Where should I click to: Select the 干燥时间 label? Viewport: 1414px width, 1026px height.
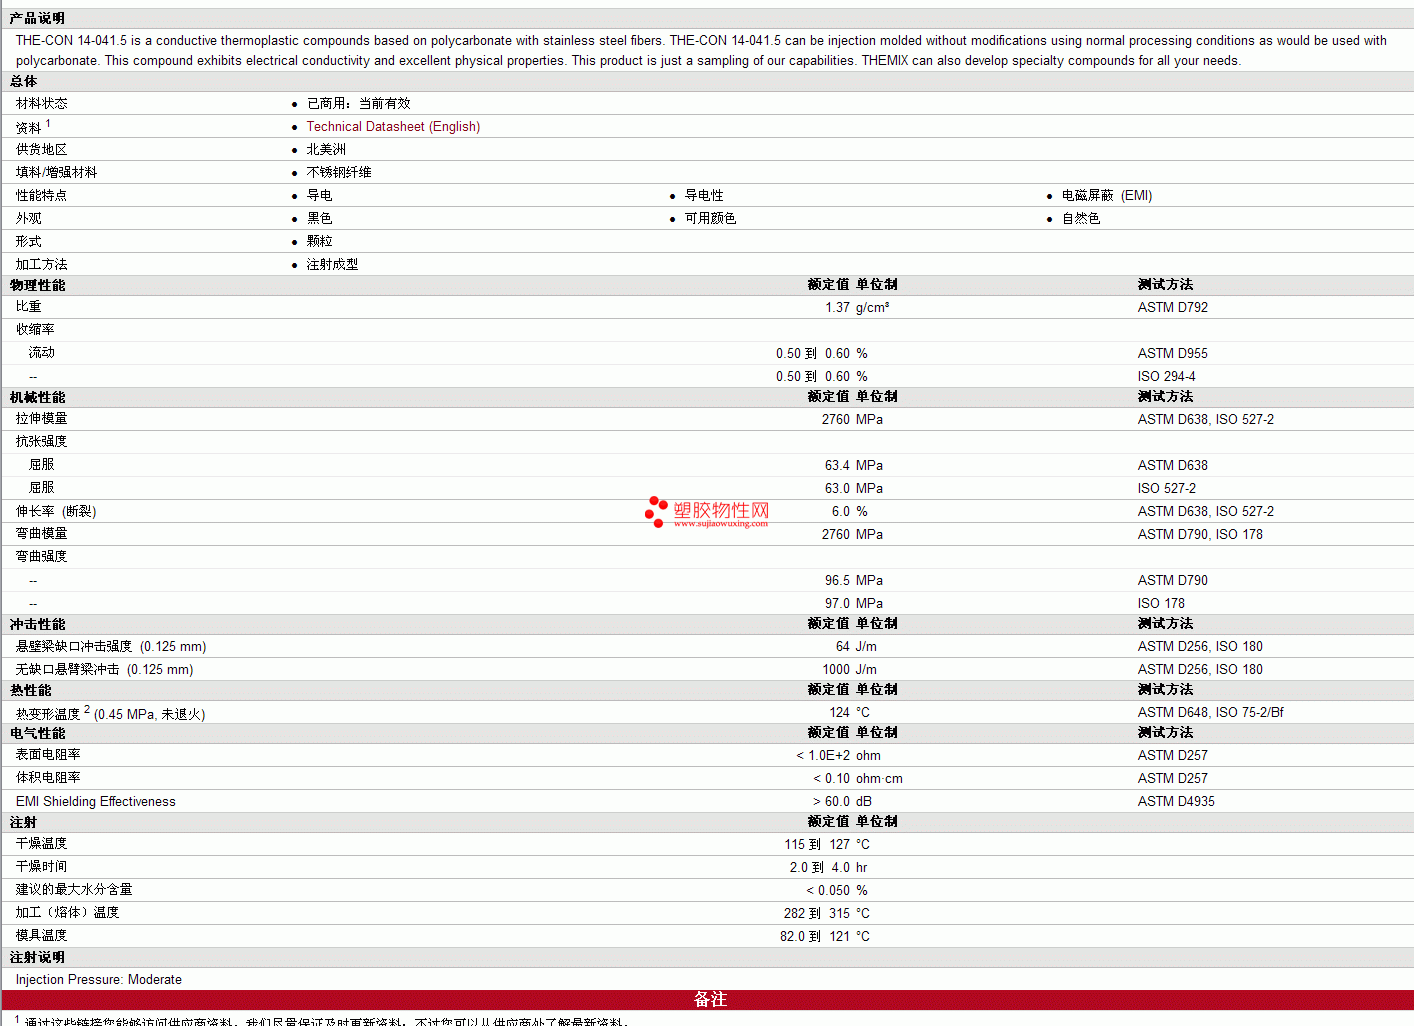[x=42, y=867]
